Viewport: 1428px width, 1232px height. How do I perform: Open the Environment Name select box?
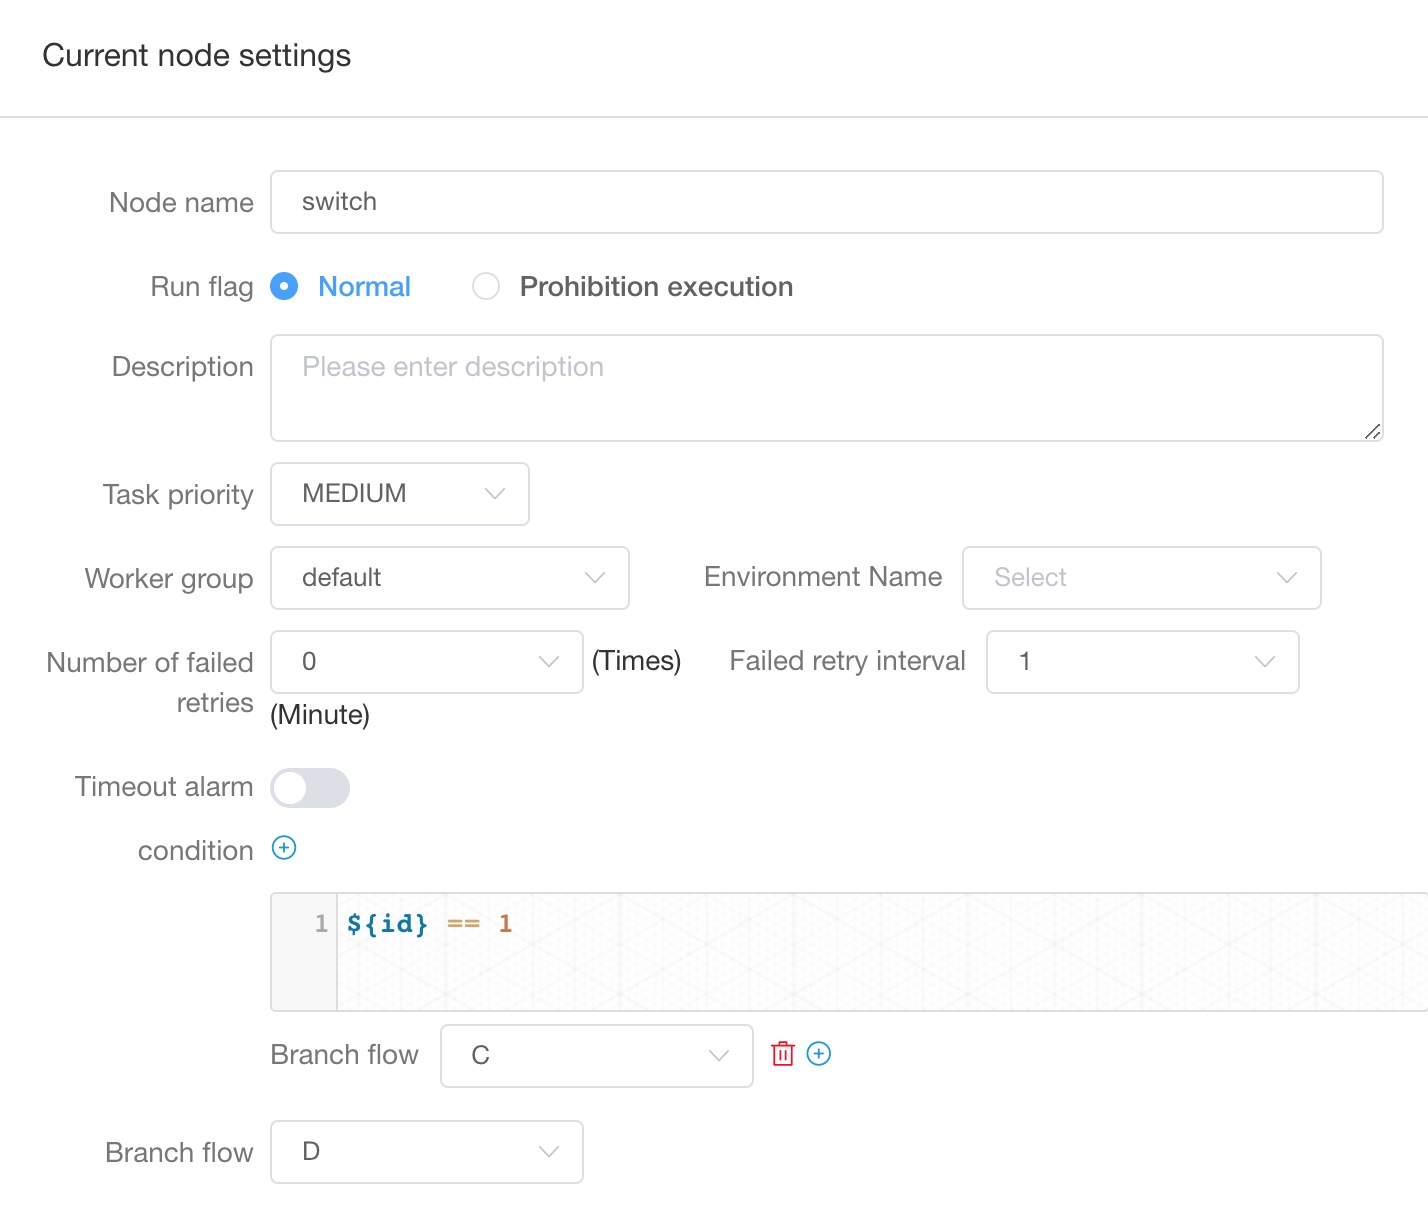tap(1141, 578)
